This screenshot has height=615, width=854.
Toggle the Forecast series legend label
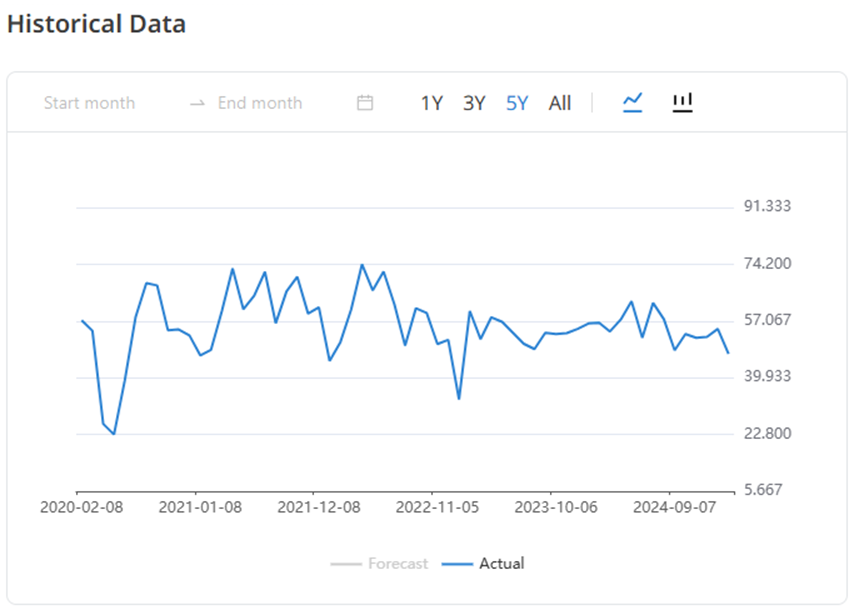[398, 564]
